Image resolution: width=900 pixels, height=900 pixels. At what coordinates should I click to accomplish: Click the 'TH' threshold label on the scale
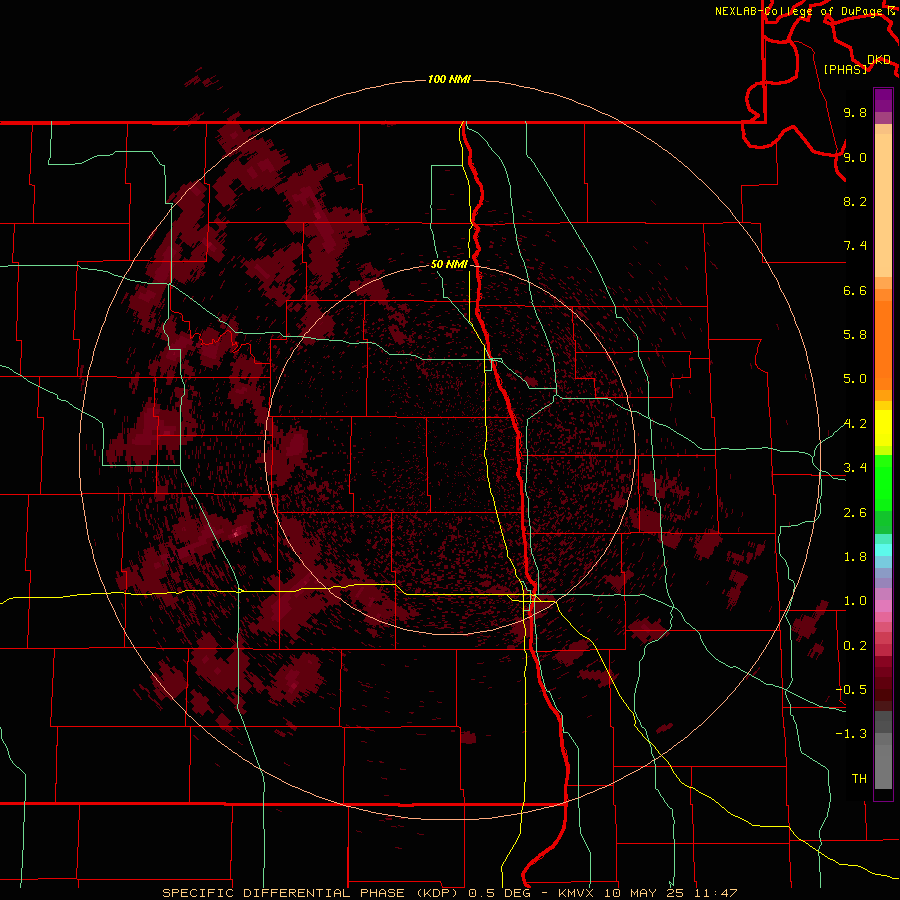click(x=859, y=779)
